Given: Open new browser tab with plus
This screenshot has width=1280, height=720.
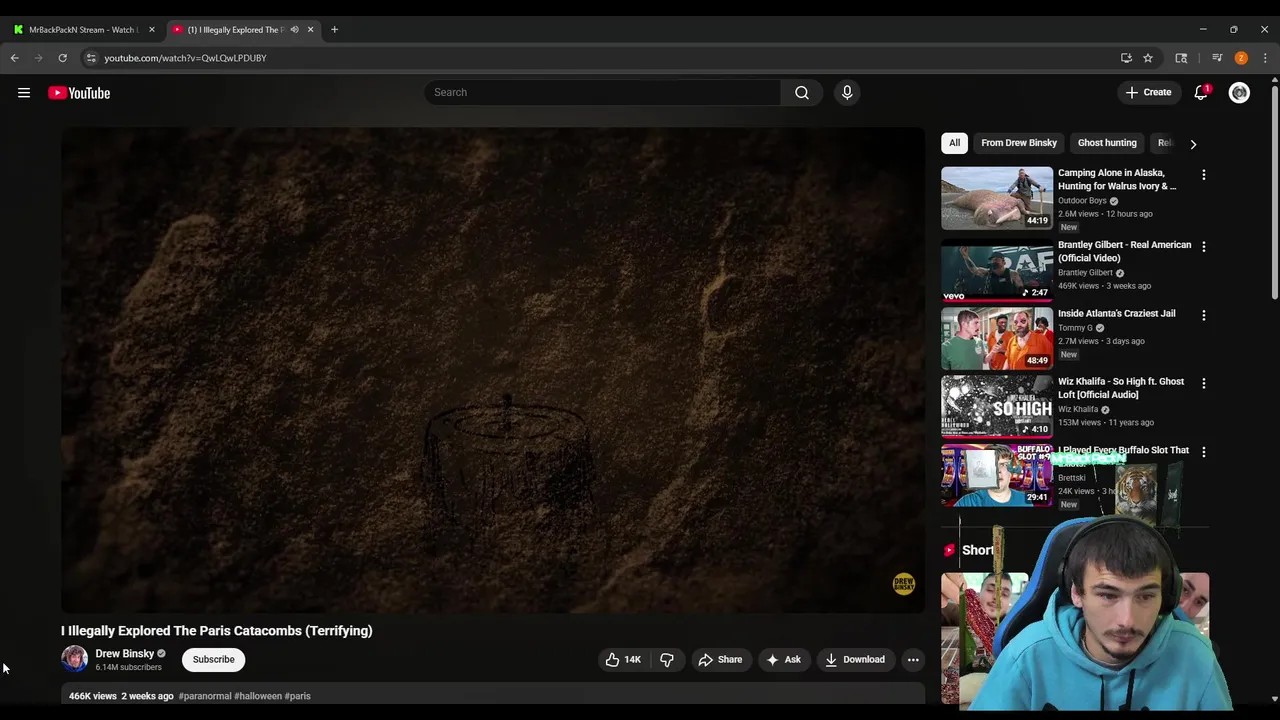Looking at the screenshot, I should coord(334,30).
